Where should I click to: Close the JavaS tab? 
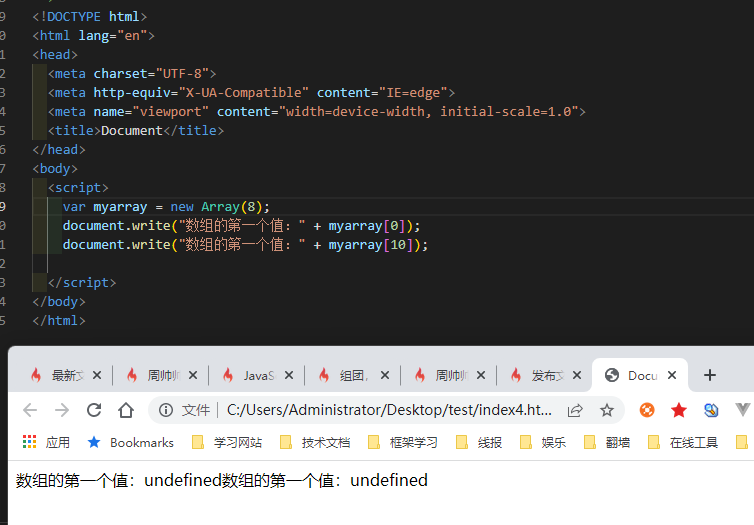(289, 375)
